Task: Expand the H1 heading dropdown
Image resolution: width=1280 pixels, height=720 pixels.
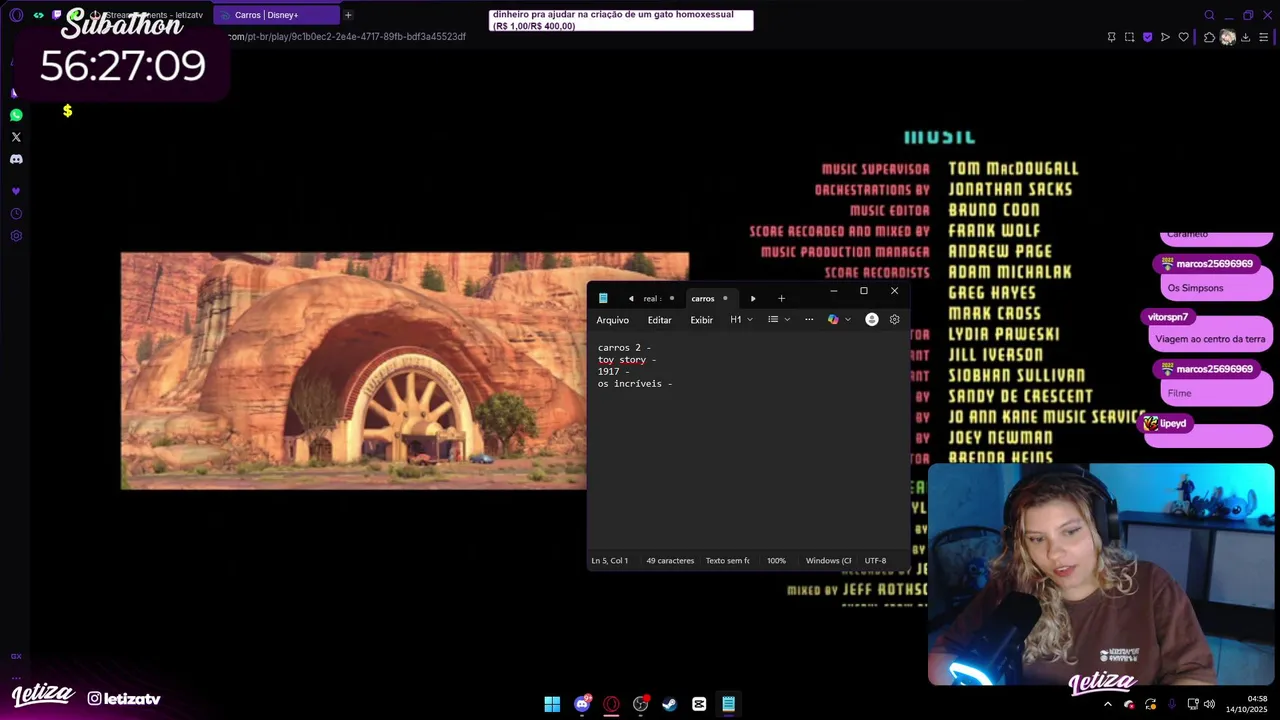Action: pyautogui.click(x=741, y=320)
